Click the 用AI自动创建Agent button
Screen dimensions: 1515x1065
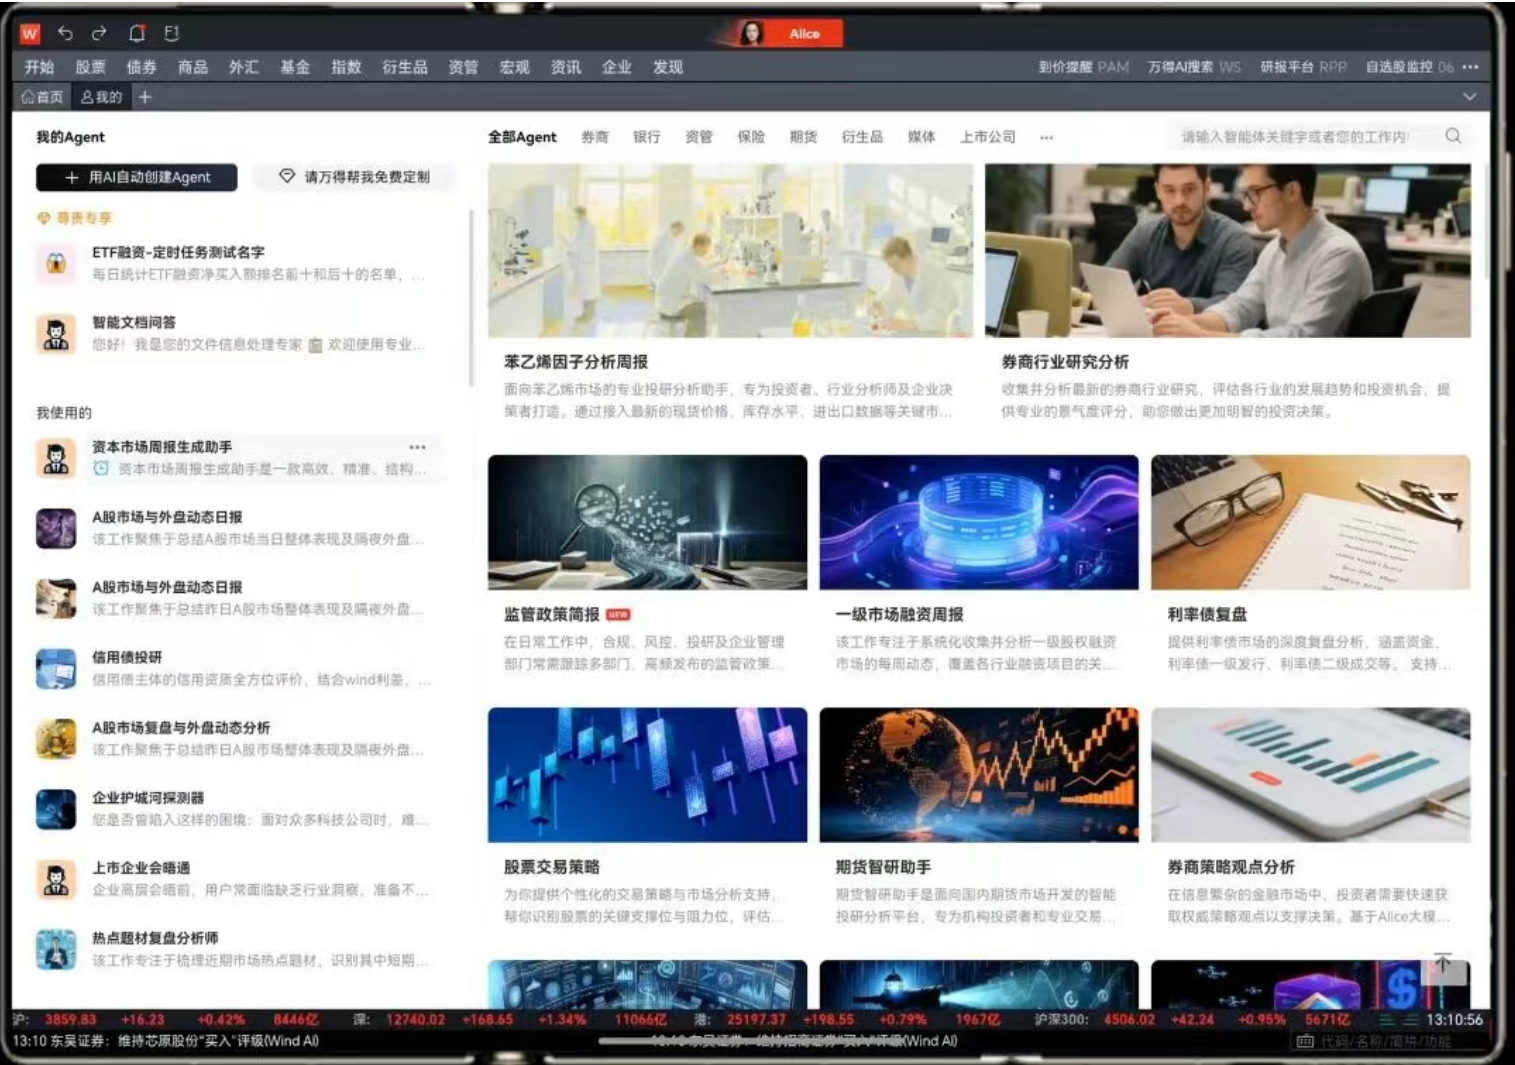137,177
